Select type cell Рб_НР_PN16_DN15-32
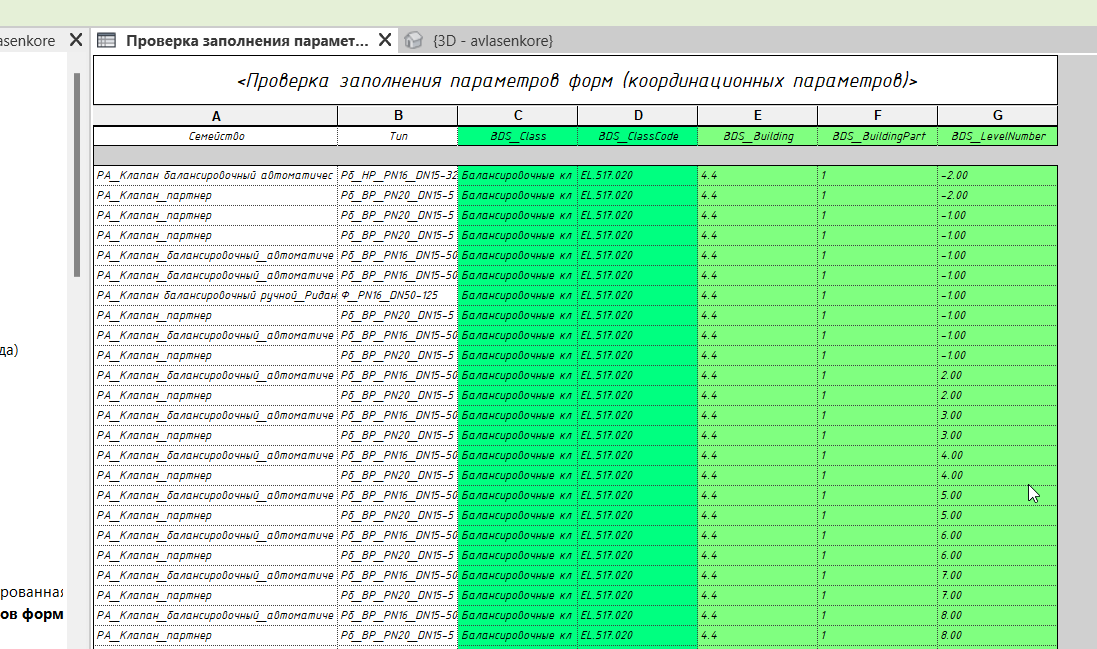This screenshot has height=649, width=1097. [x=397, y=176]
